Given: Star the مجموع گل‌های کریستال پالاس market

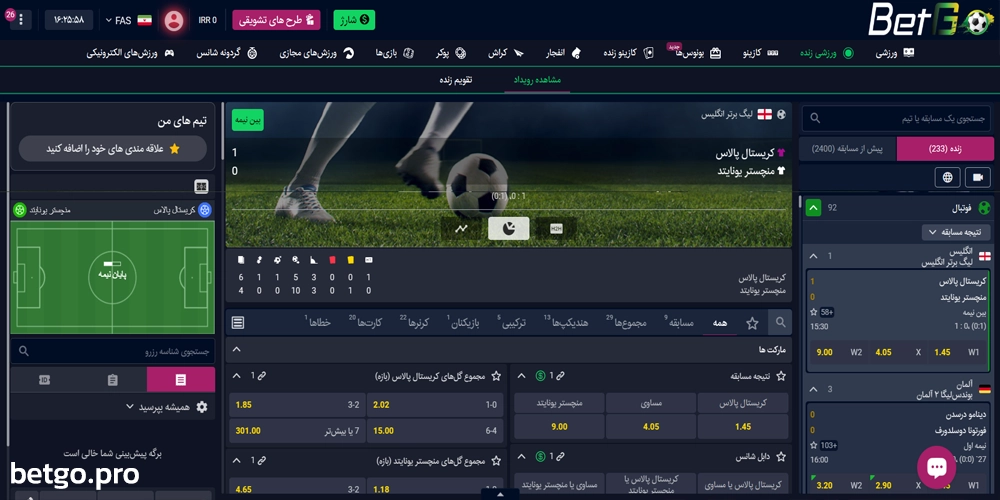Looking at the screenshot, I should click(496, 376).
